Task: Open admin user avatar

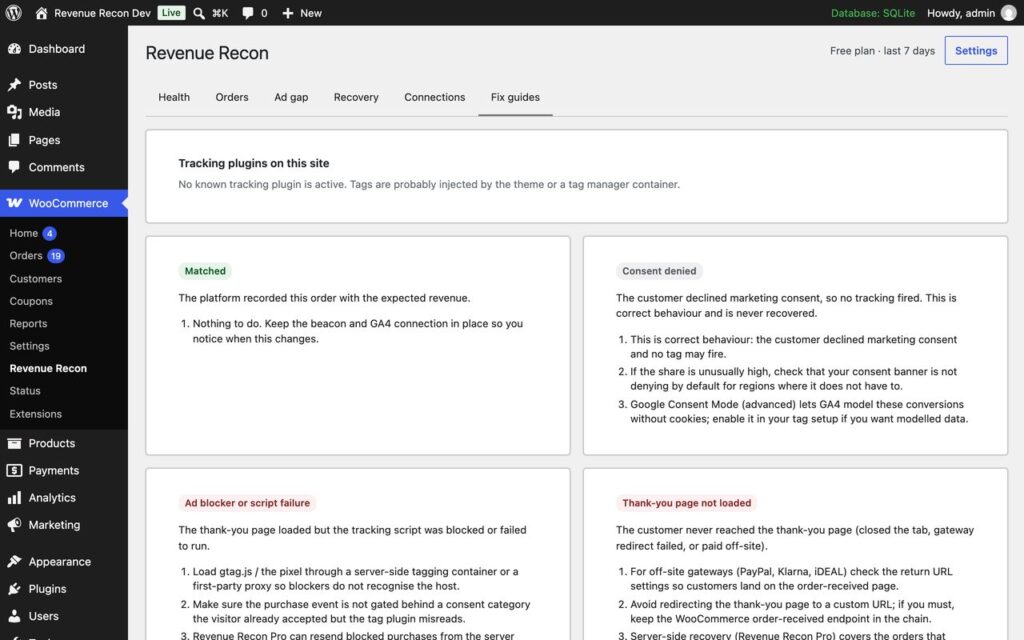Action: click(1008, 13)
